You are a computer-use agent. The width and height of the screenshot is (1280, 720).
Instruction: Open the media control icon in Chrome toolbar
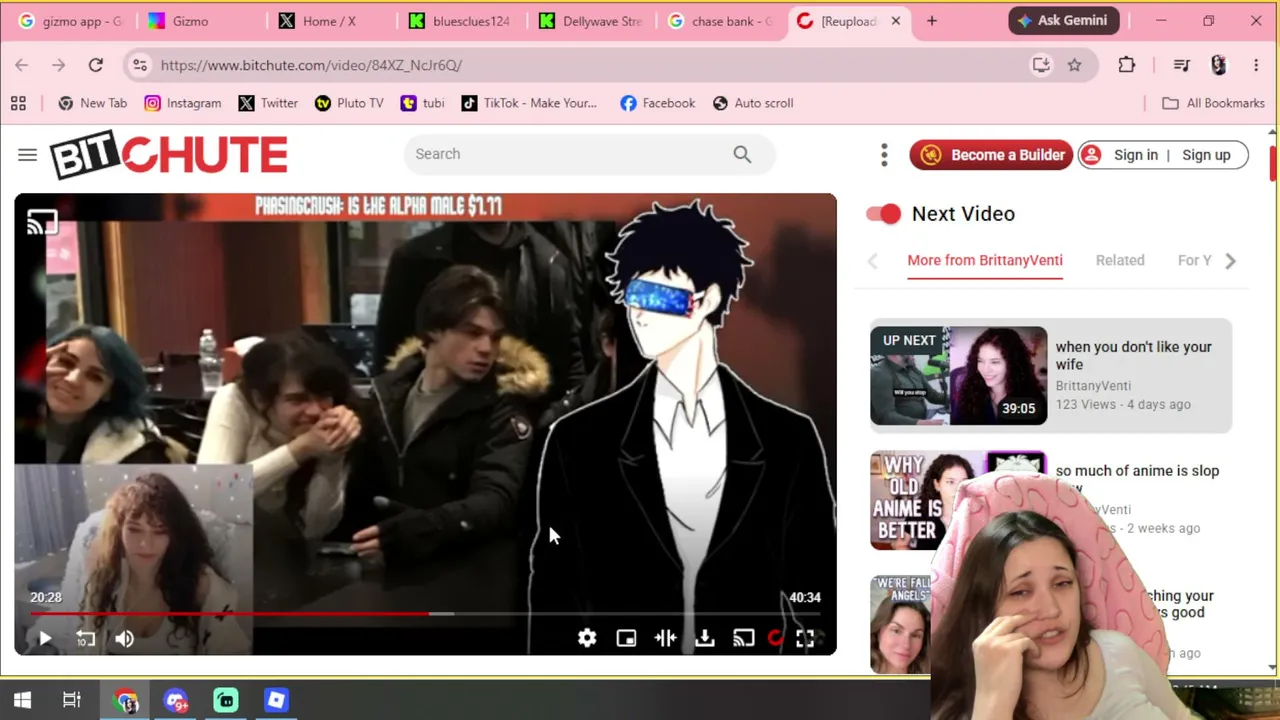pos(1182,65)
